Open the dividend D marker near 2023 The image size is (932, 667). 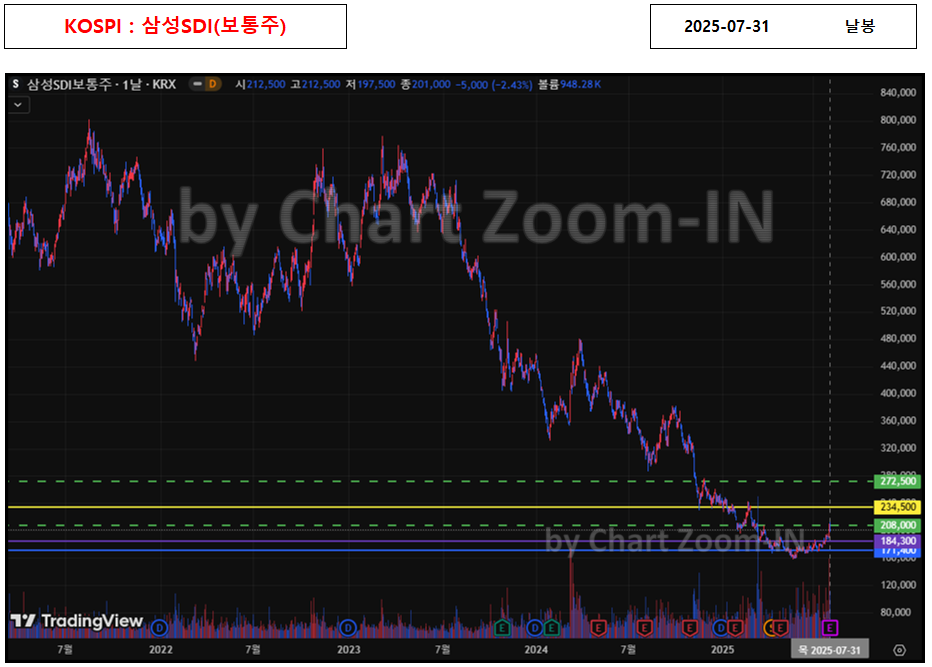click(x=348, y=627)
